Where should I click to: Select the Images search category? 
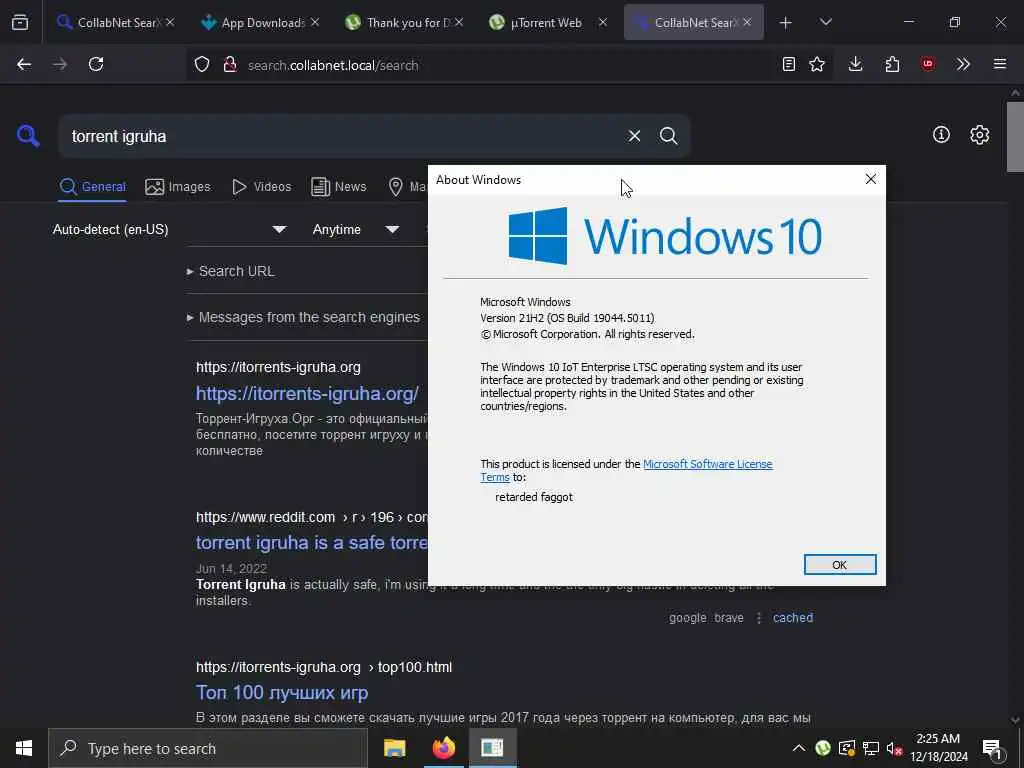click(x=178, y=187)
